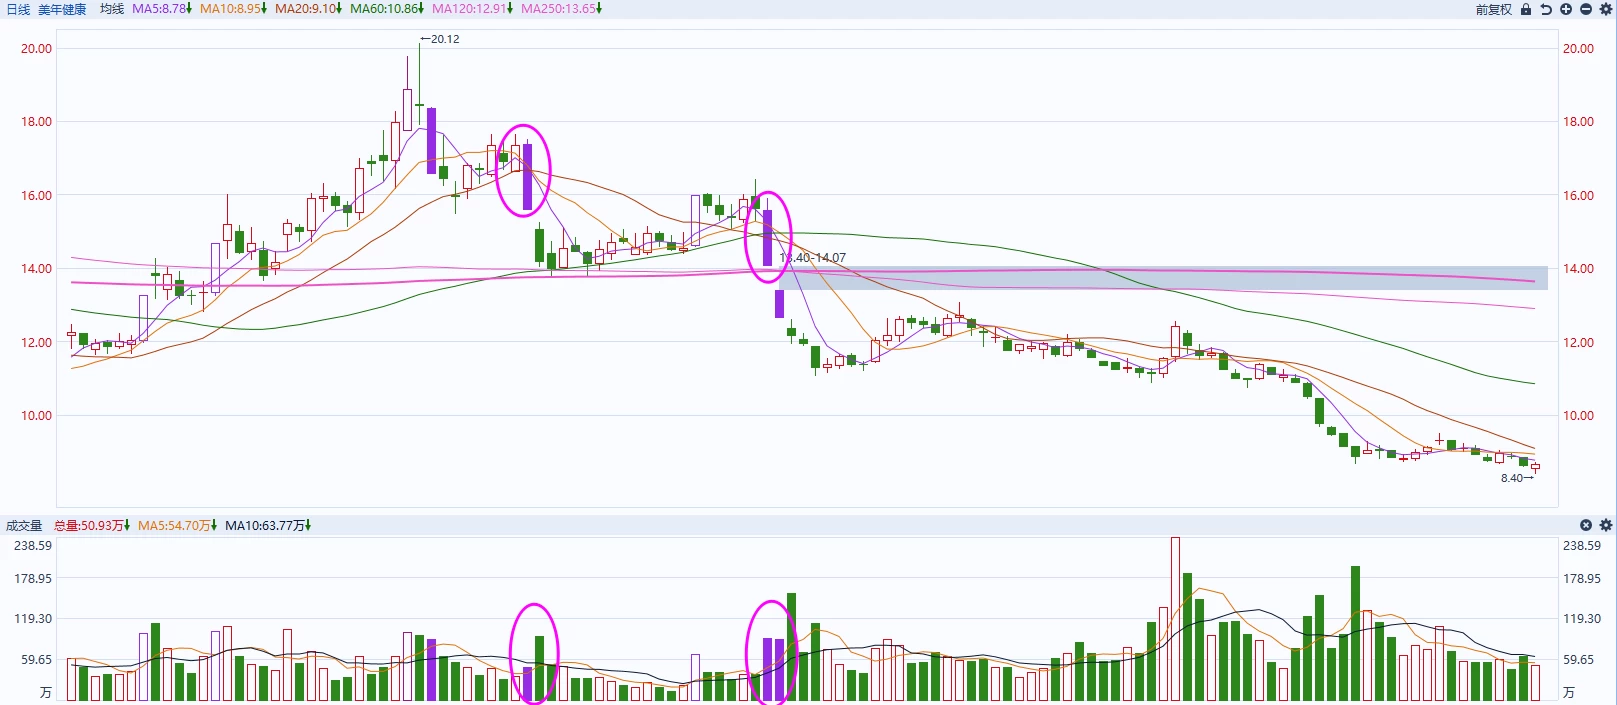Toggle the MA60:10.86 moving average indicator

pyautogui.click(x=386, y=9)
